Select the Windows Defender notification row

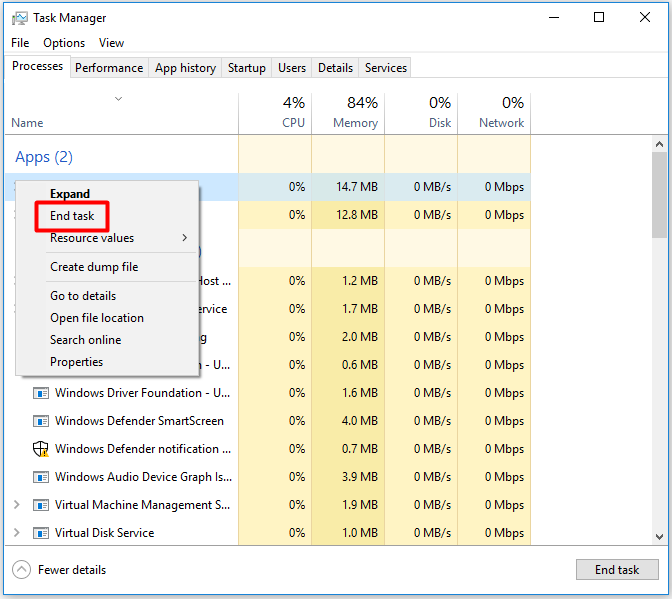click(x=268, y=449)
